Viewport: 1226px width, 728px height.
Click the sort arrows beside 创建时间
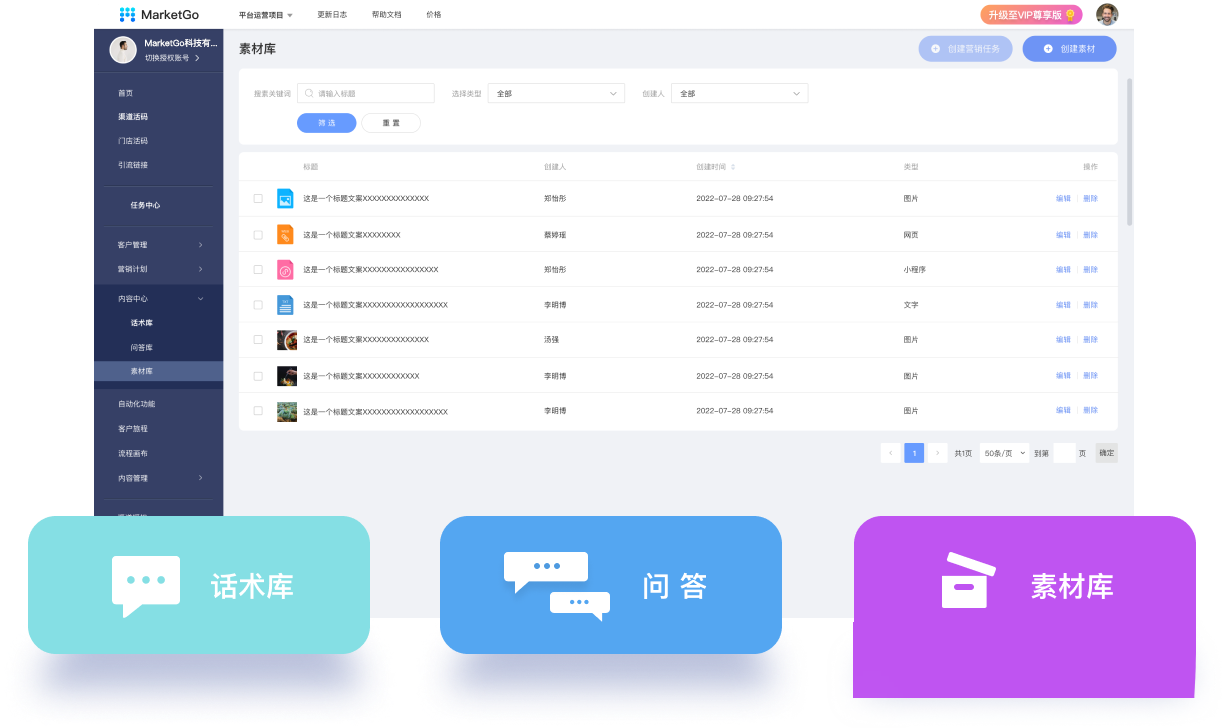733,167
